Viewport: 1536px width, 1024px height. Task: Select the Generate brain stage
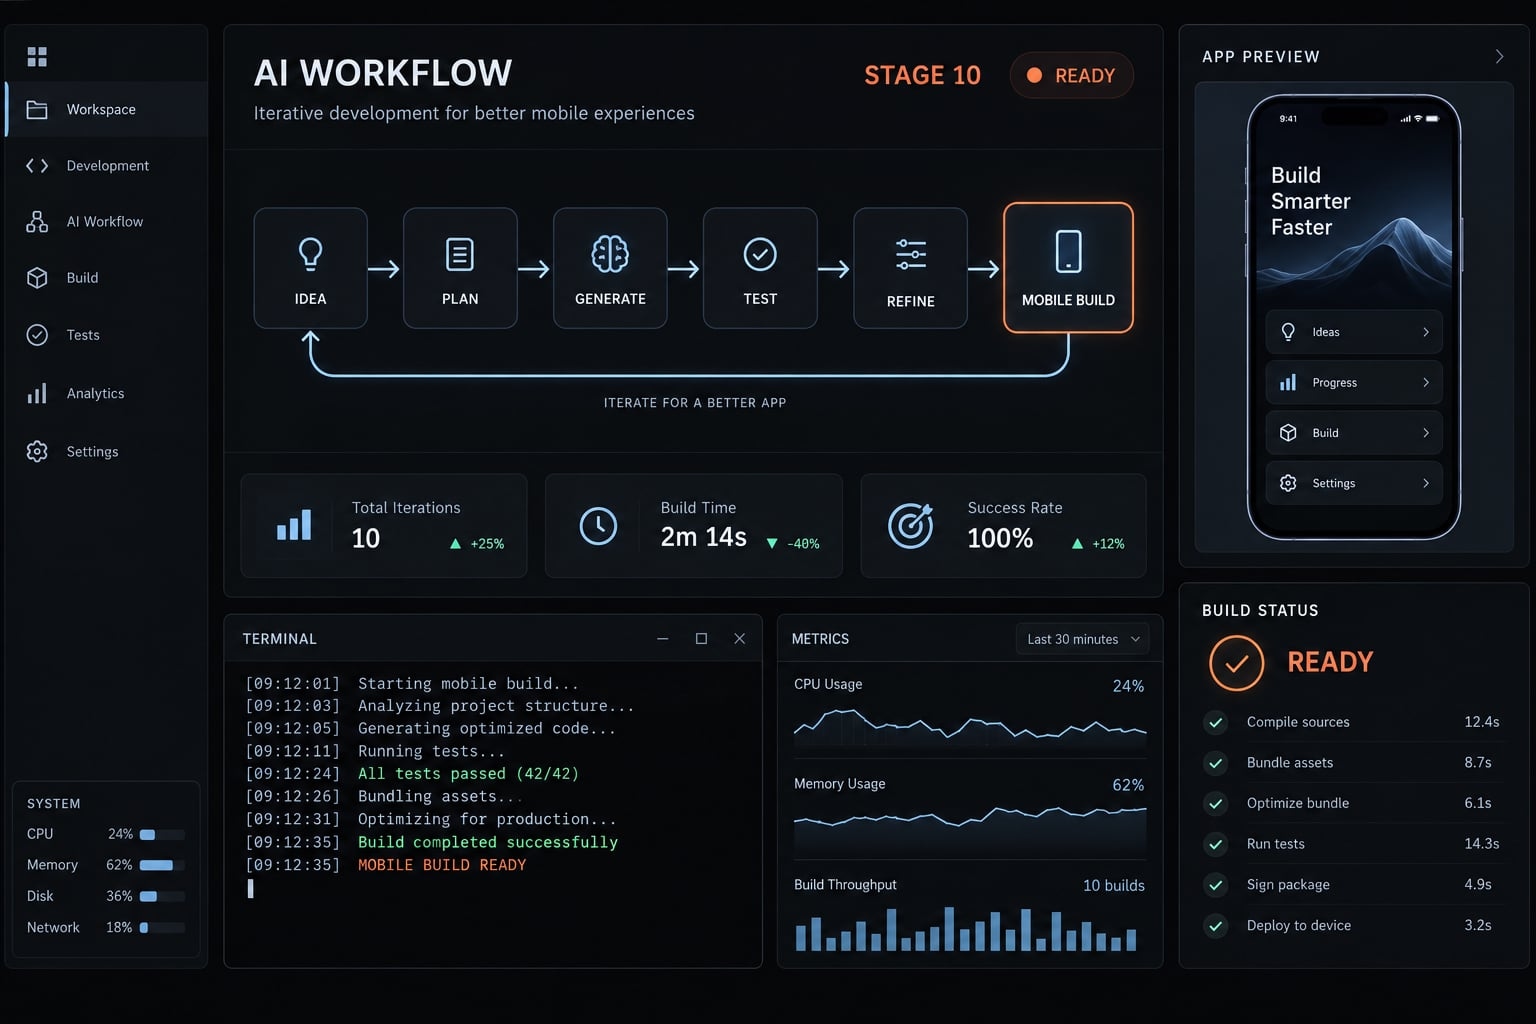click(x=610, y=268)
